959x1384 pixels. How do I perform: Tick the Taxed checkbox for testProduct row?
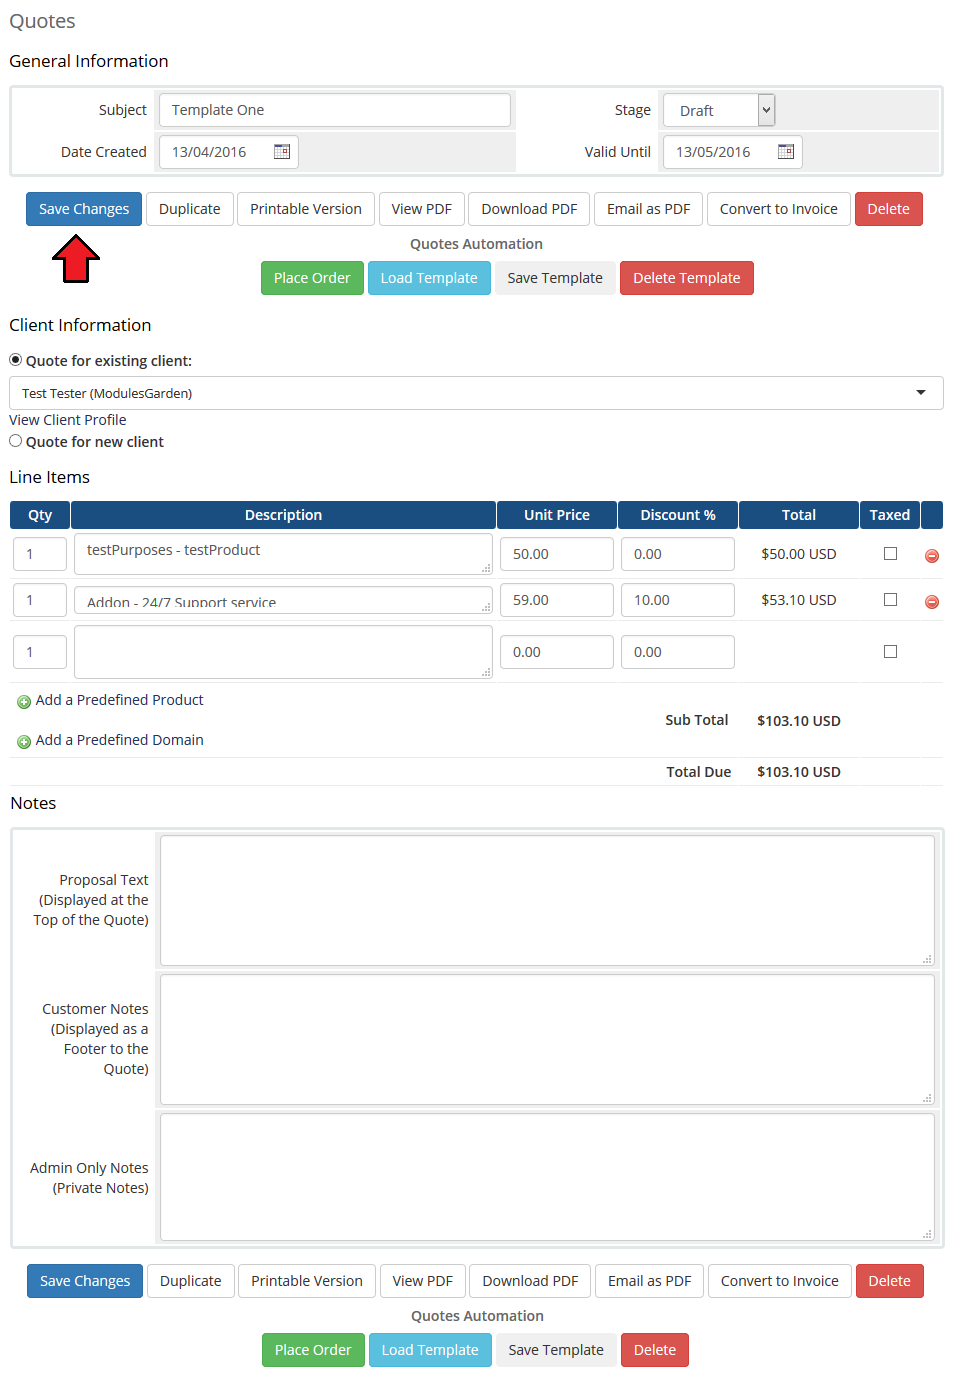point(890,554)
